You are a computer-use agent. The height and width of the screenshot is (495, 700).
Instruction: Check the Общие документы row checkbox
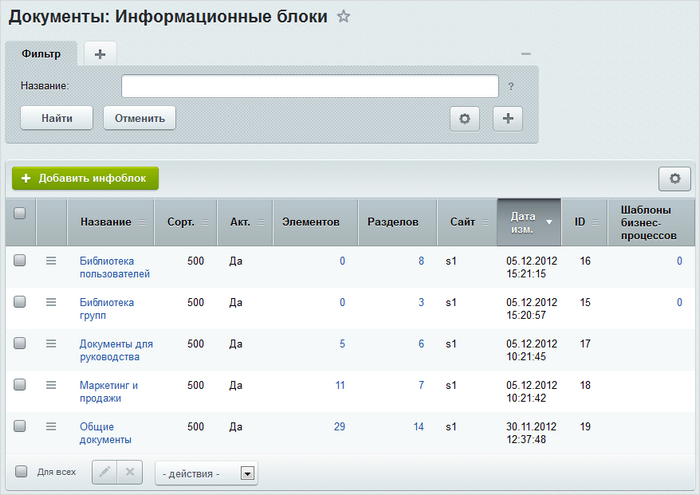[20, 426]
